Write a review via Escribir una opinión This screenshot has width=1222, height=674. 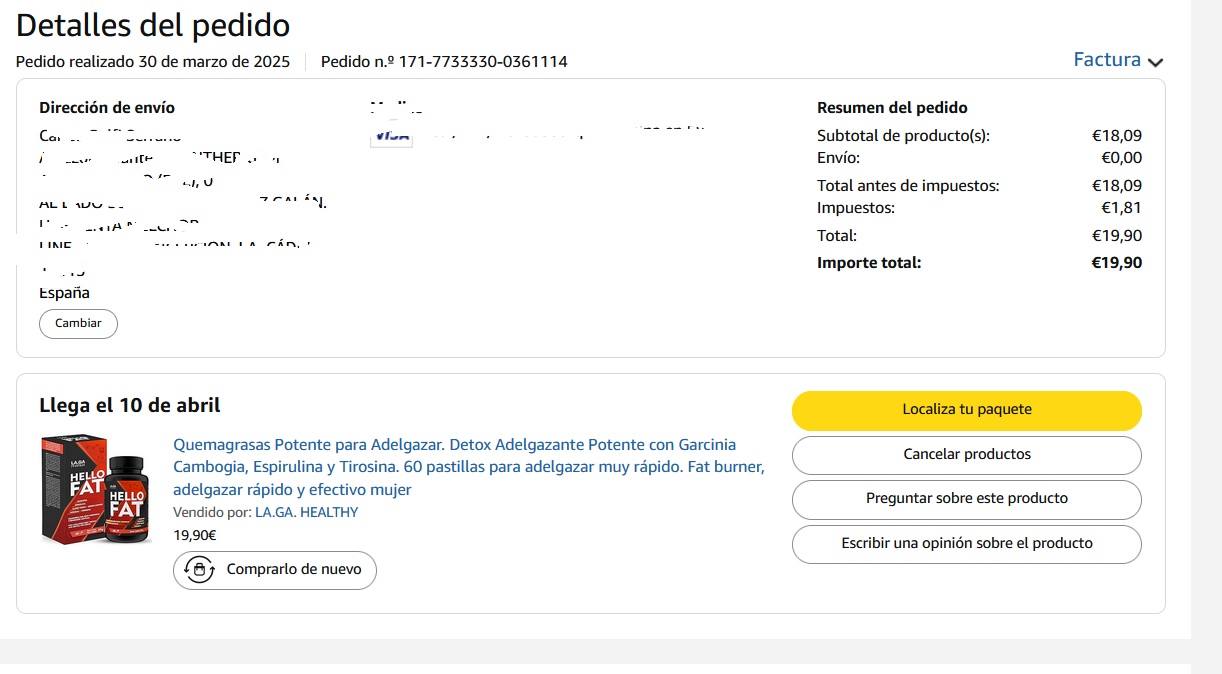point(966,544)
